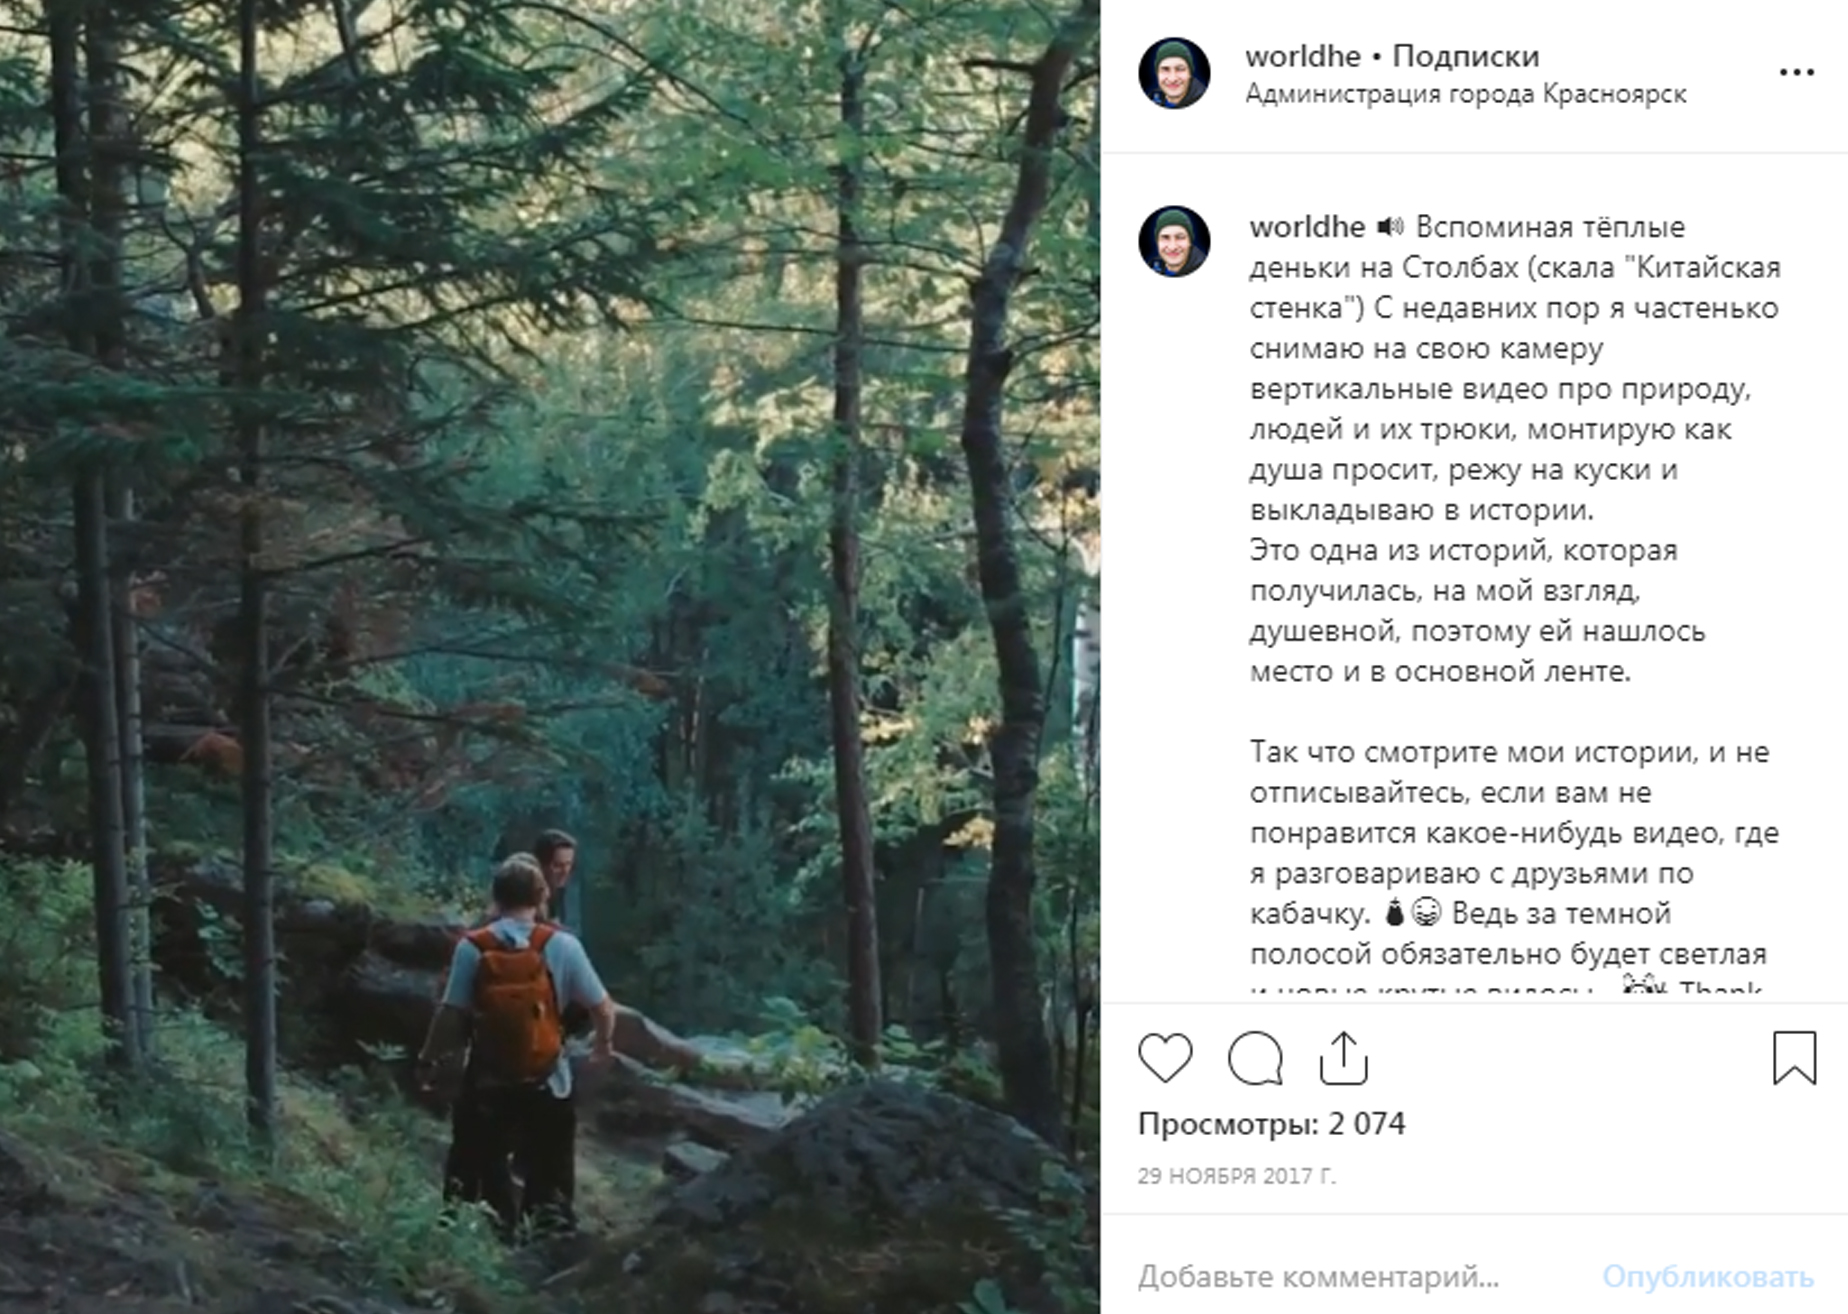Like the post with the heart icon
Viewport: 1848px width, 1314px height.
pyautogui.click(x=1165, y=1058)
